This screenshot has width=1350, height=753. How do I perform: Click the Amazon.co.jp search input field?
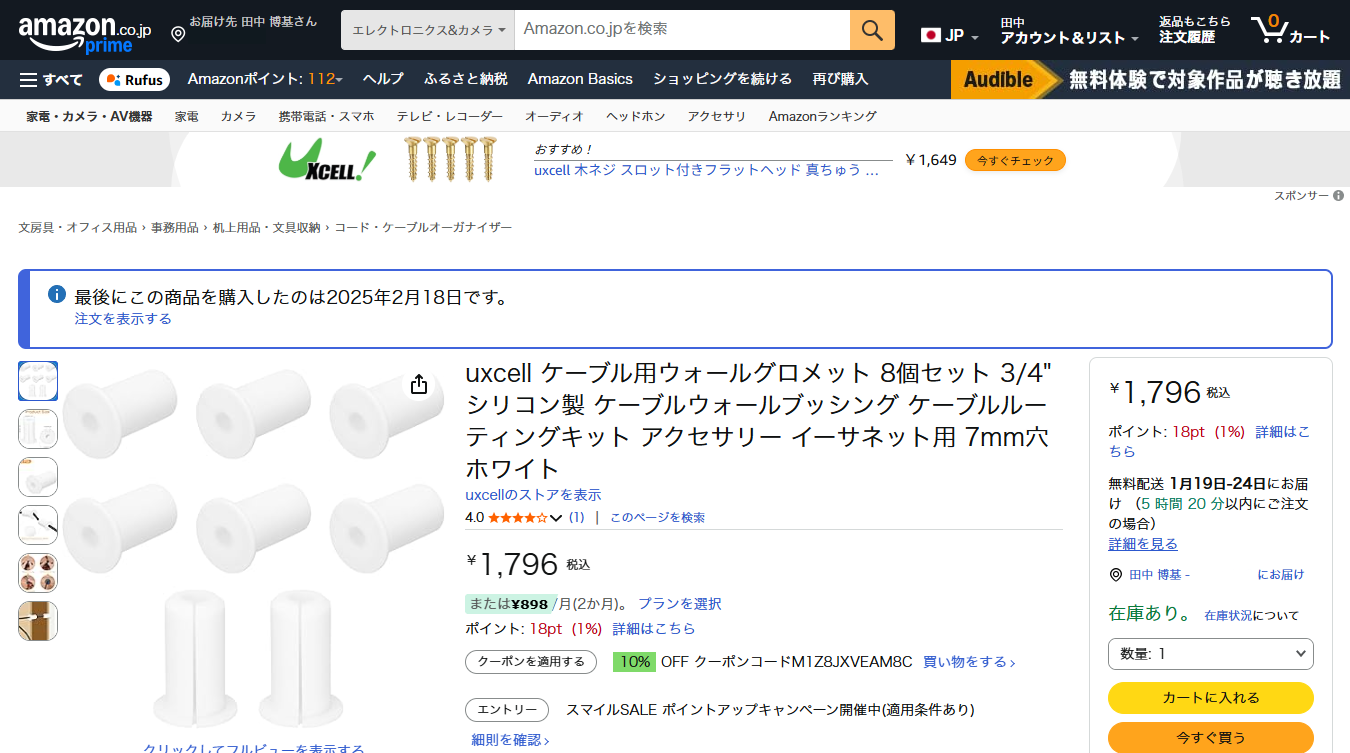click(681, 30)
